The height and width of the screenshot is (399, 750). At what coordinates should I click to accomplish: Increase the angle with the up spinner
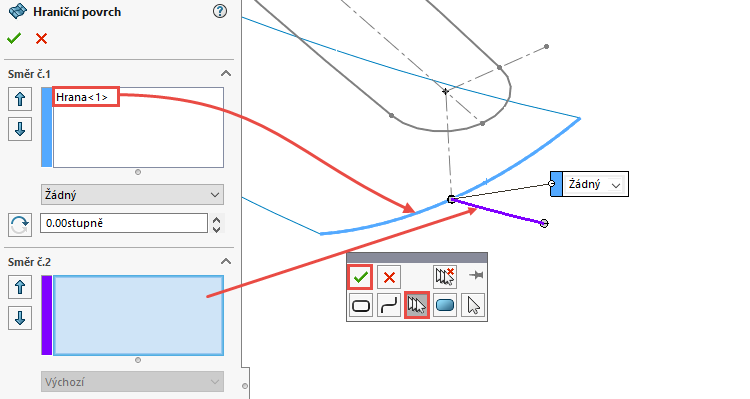(217, 220)
